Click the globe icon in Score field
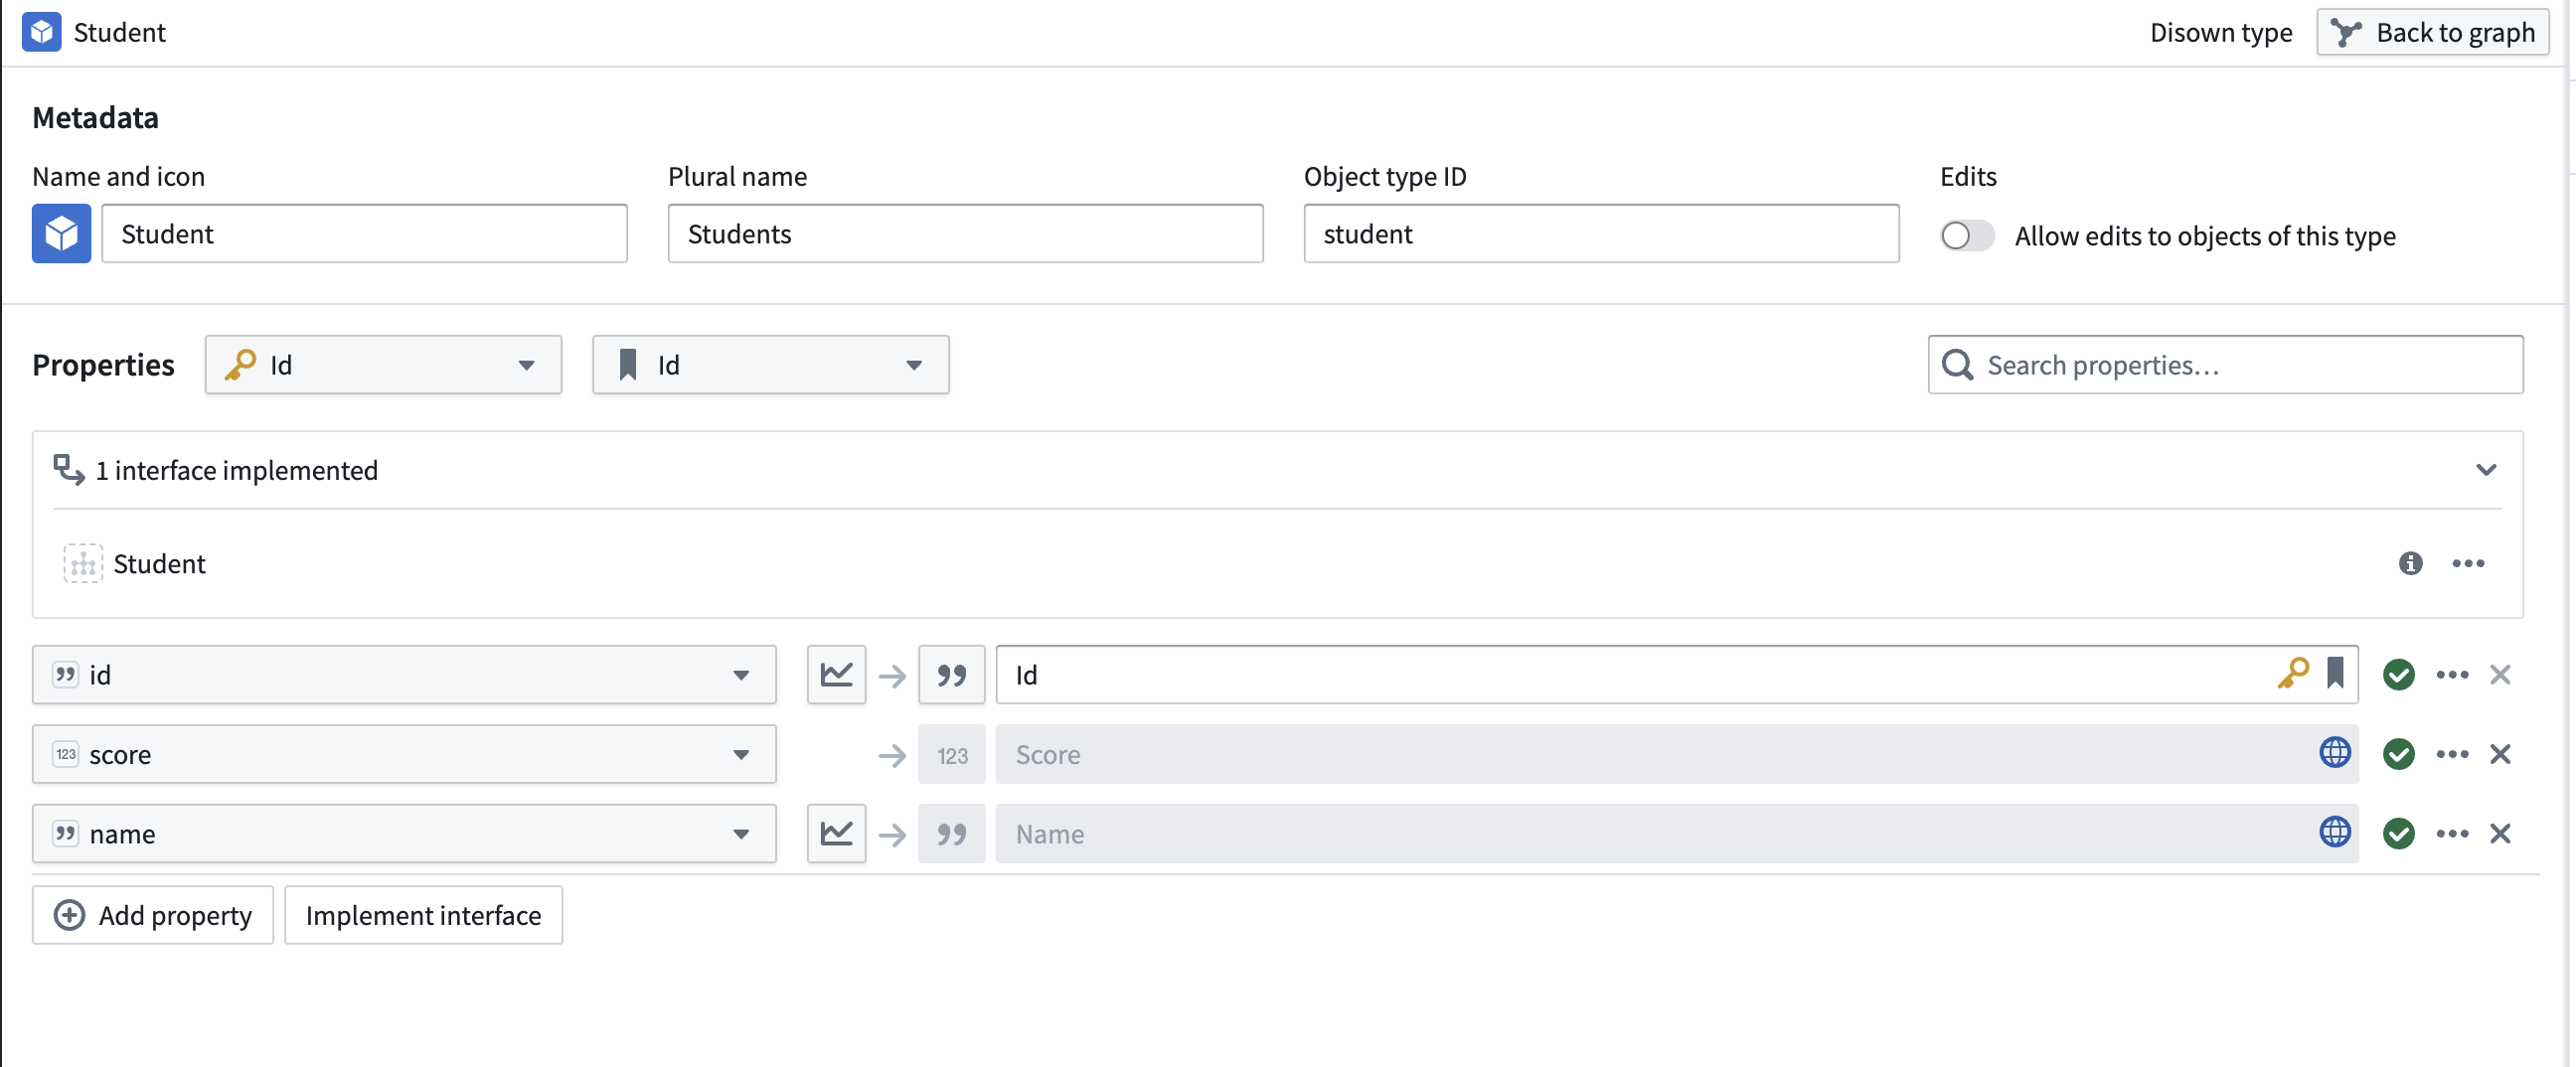The height and width of the screenshot is (1067, 2576). click(x=2334, y=752)
